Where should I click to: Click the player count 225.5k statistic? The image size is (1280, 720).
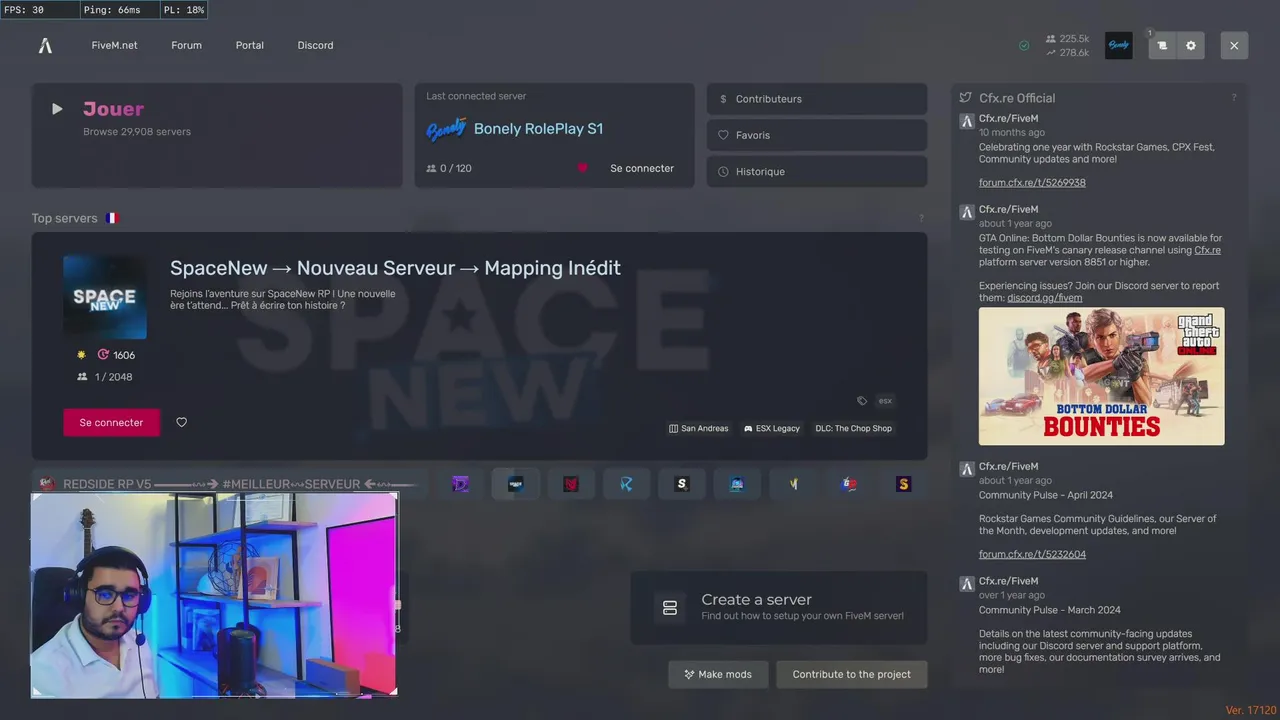1067,39
